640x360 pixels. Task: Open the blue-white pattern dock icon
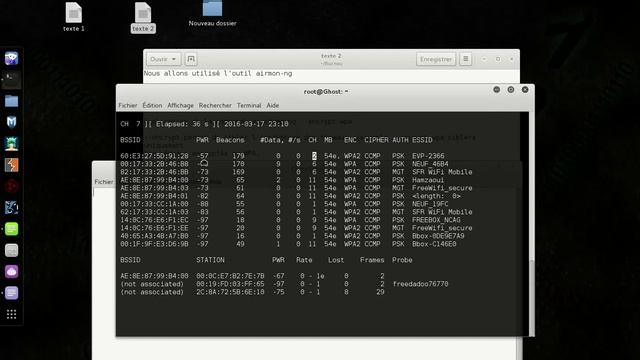(11, 207)
